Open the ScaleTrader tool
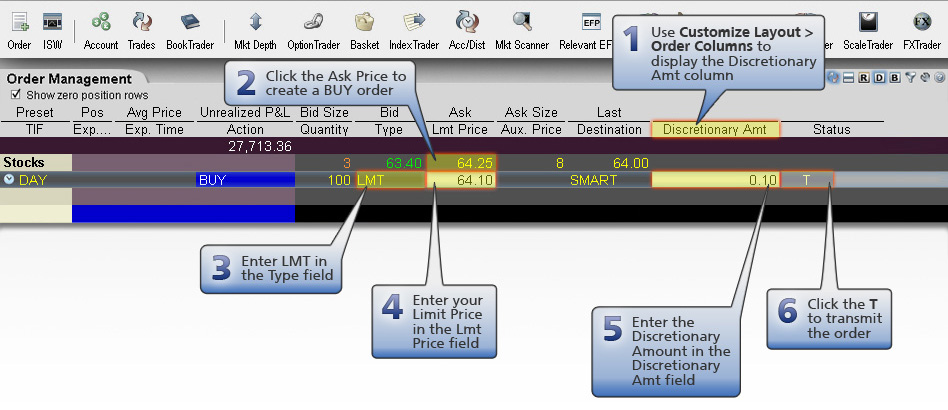Screen dimensions: 948x410 click(868, 28)
